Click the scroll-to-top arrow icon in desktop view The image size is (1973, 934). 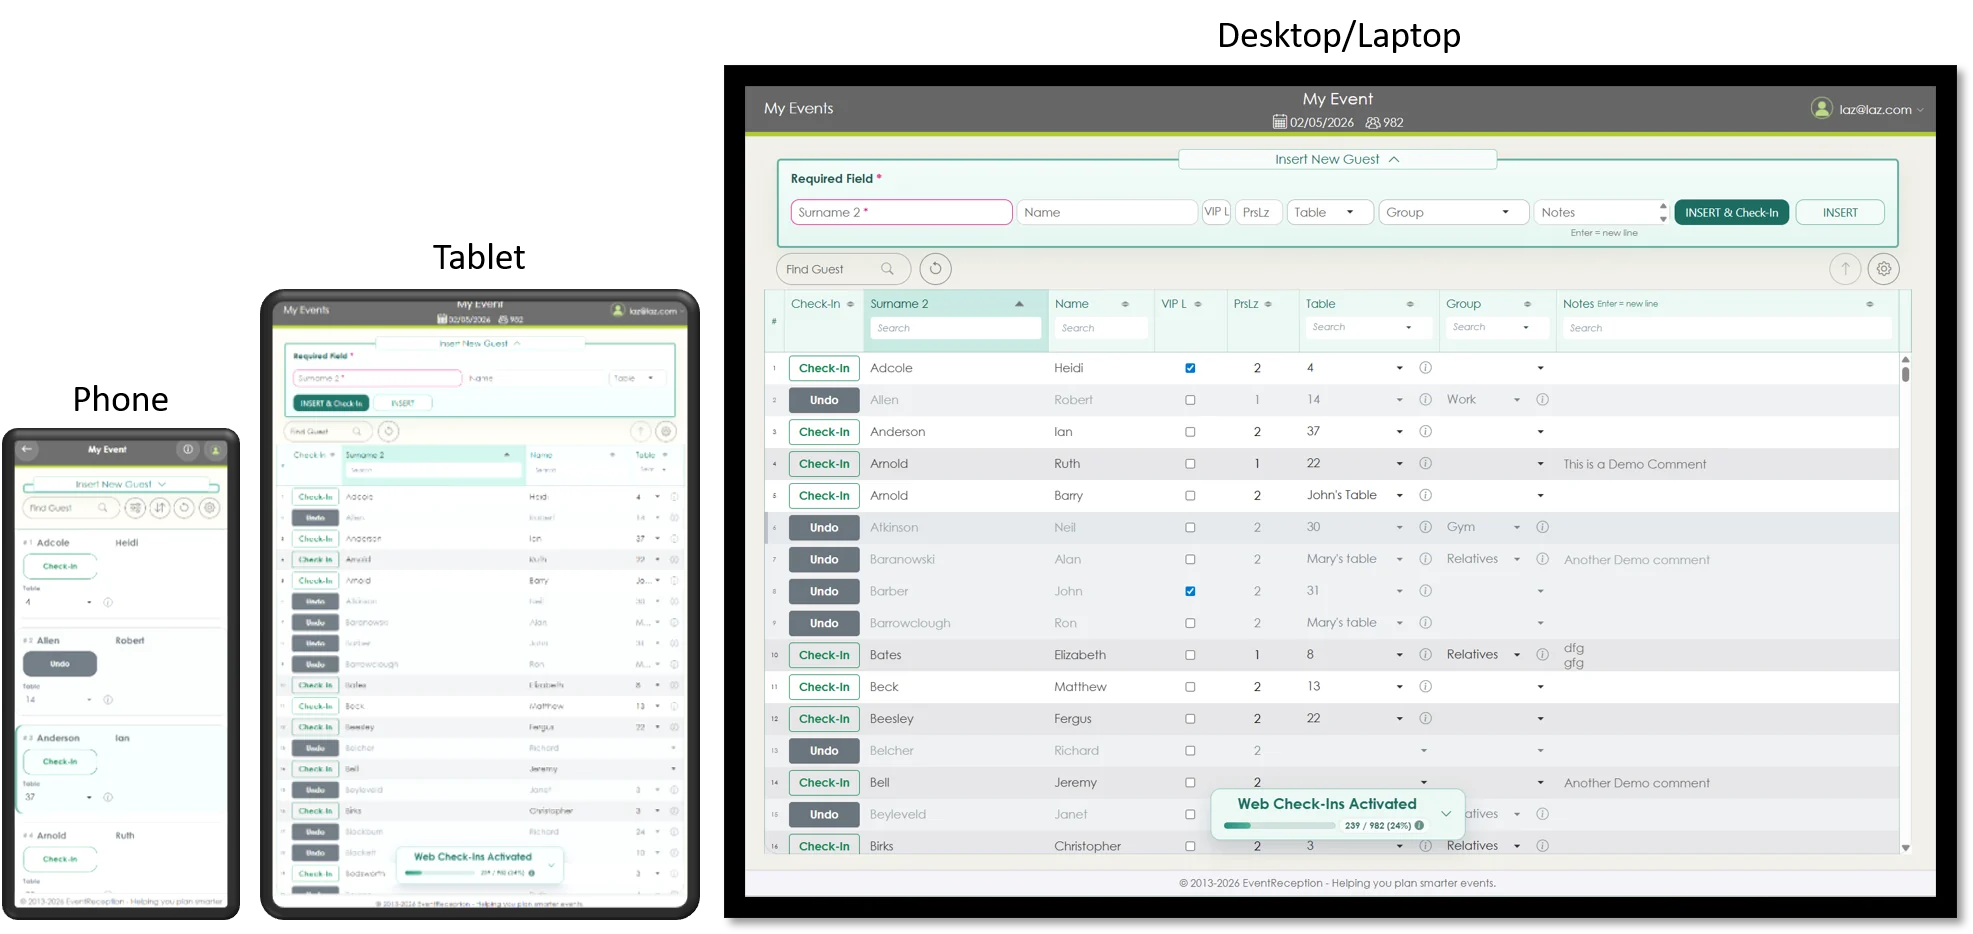[1845, 269]
